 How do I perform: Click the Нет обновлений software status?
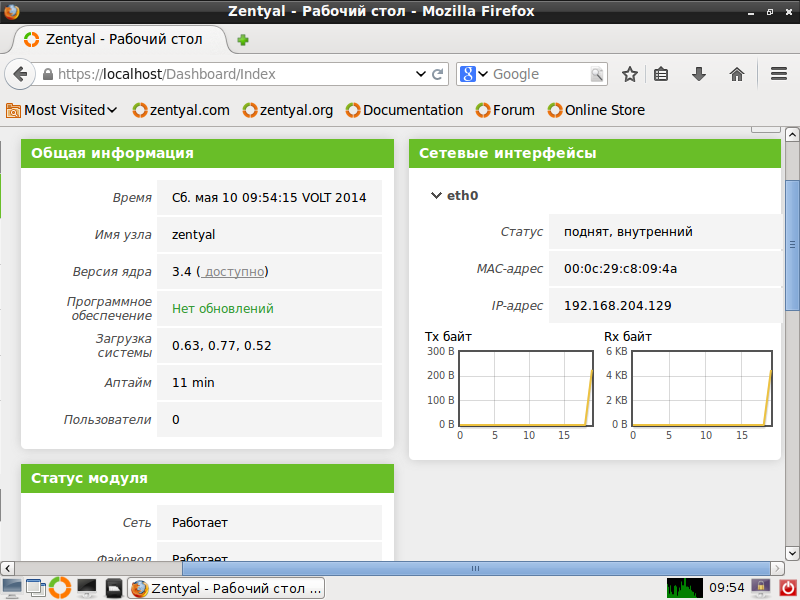tap(223, 309)
